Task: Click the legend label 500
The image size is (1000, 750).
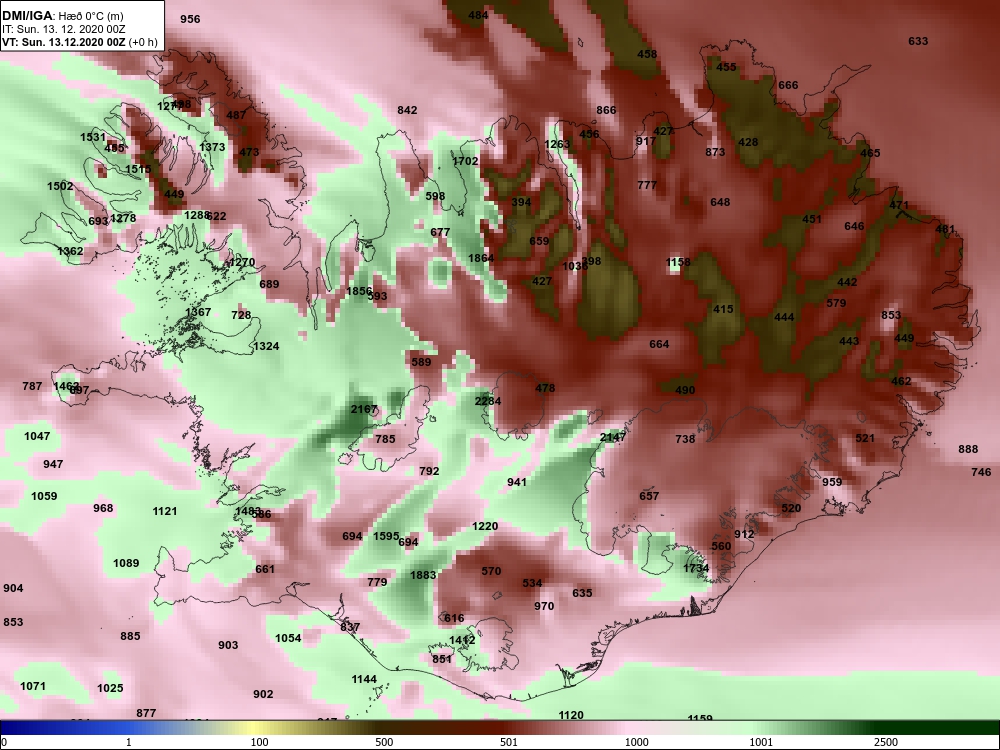Action: coord(384,742)
